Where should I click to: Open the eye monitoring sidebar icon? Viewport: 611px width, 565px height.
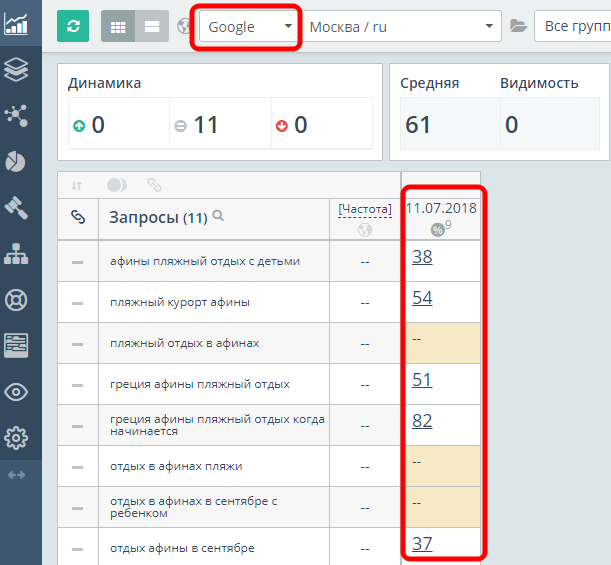click(16, 392)
